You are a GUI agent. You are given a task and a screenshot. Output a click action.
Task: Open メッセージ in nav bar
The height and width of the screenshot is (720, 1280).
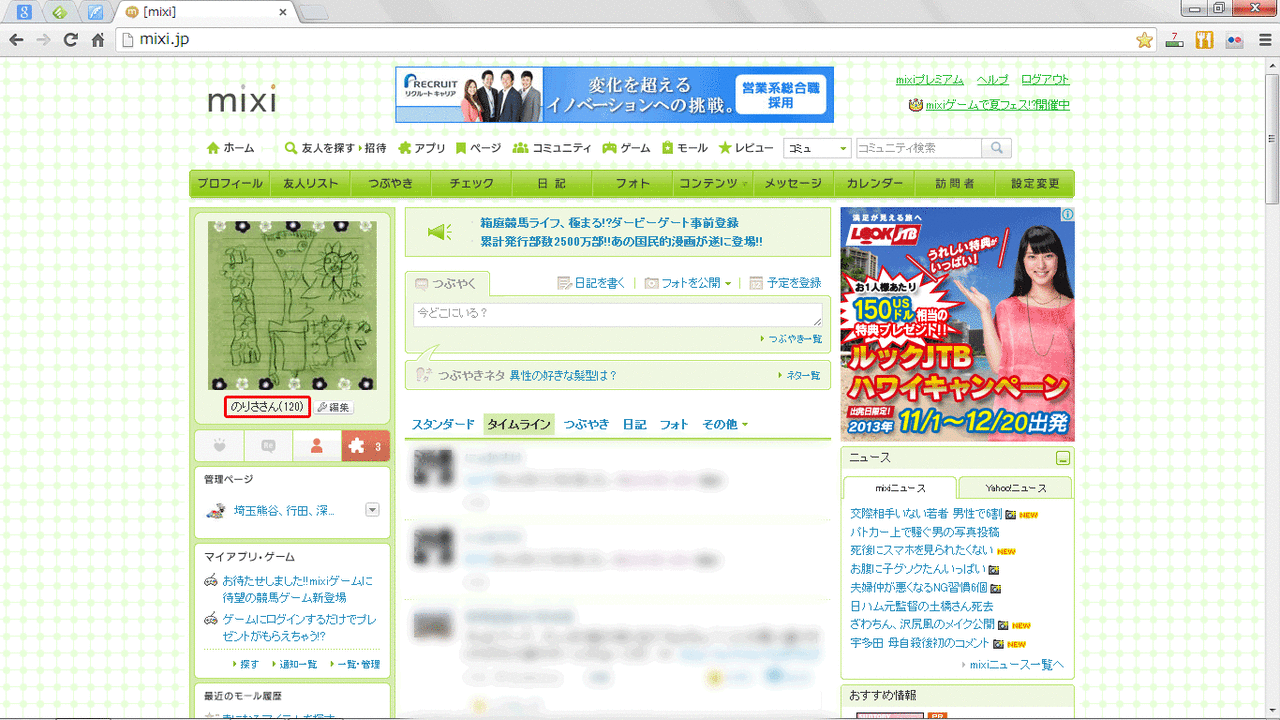(x=793, y=184)
